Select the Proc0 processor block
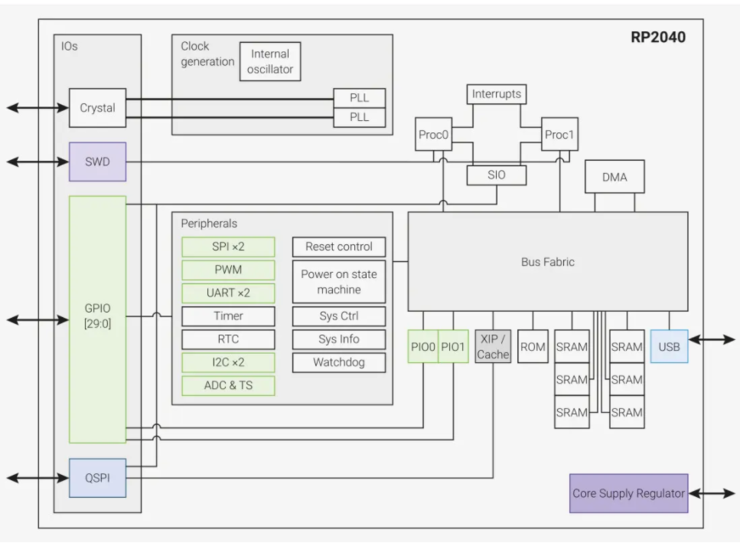 pos(433,134)
